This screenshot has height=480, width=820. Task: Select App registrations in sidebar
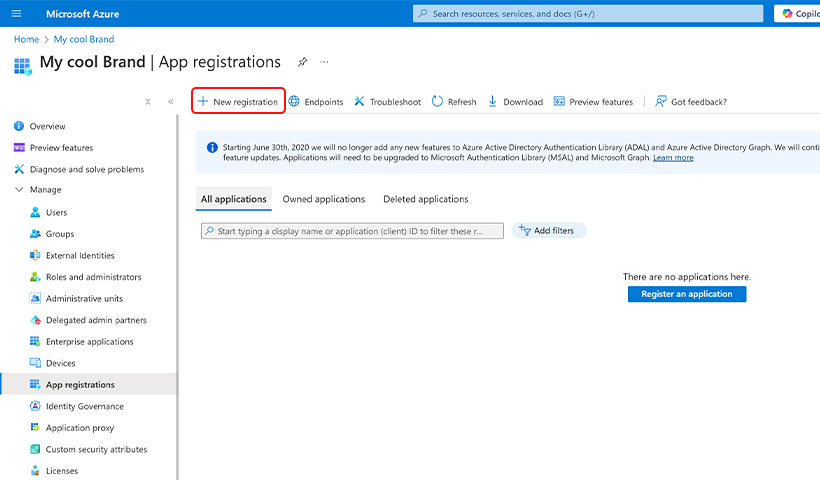tap(89, 384)
